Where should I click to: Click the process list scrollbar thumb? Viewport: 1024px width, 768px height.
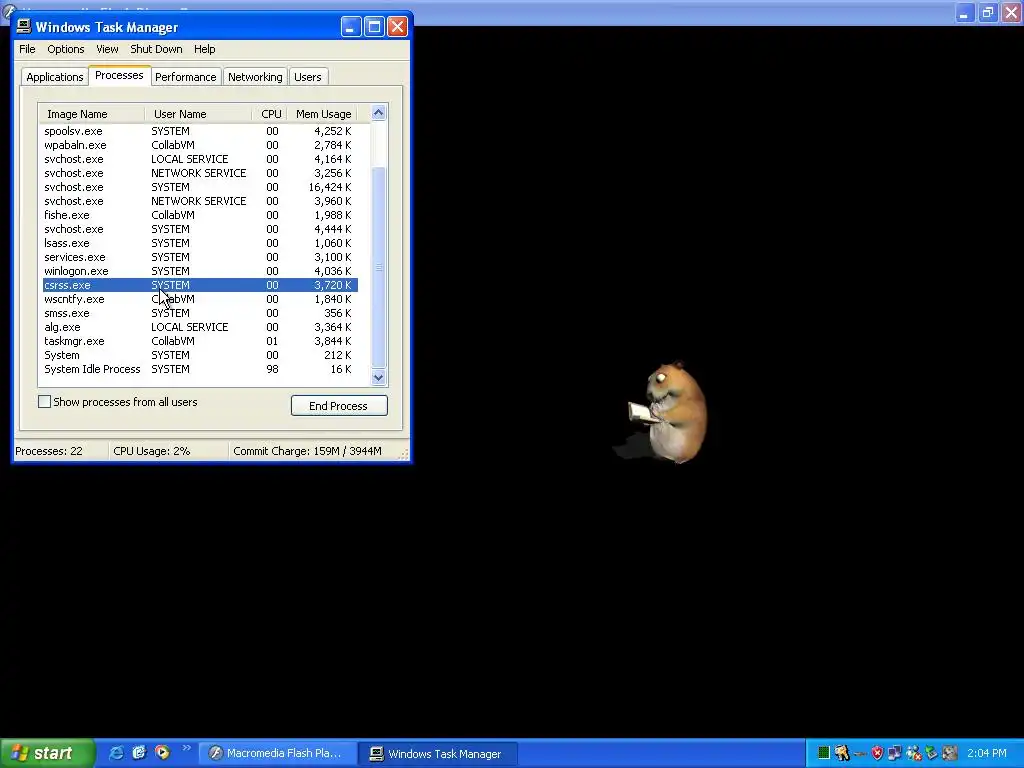379,267
